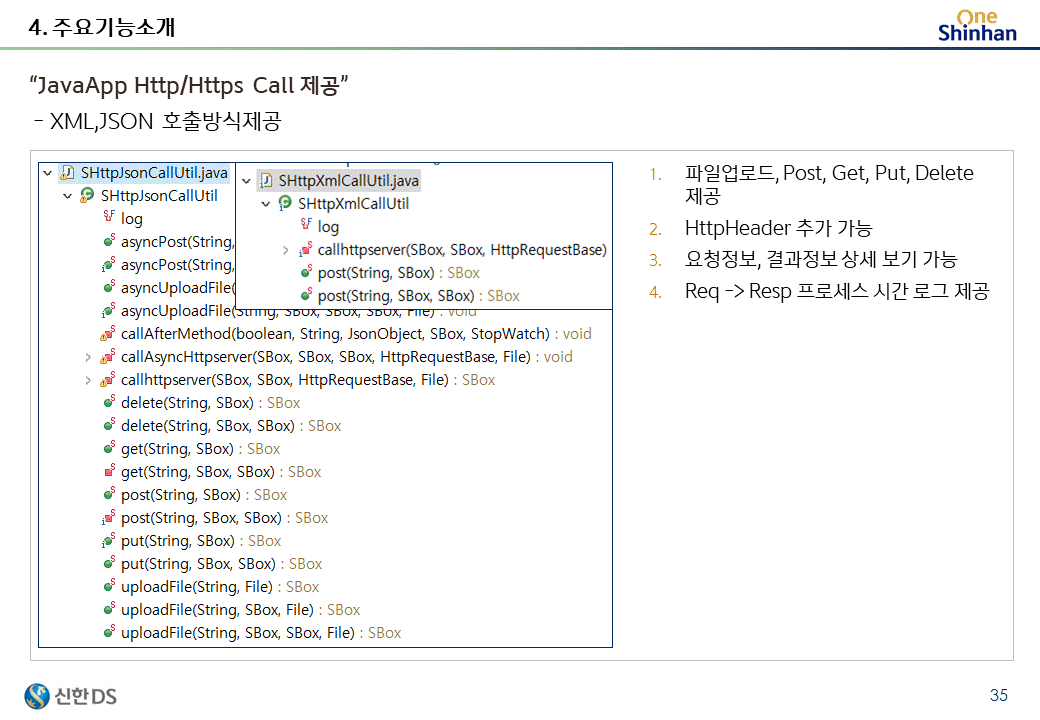
Task: Click icon of callhttpserver with File parameter
Action: pyautogui.click(x=108, y=379)
